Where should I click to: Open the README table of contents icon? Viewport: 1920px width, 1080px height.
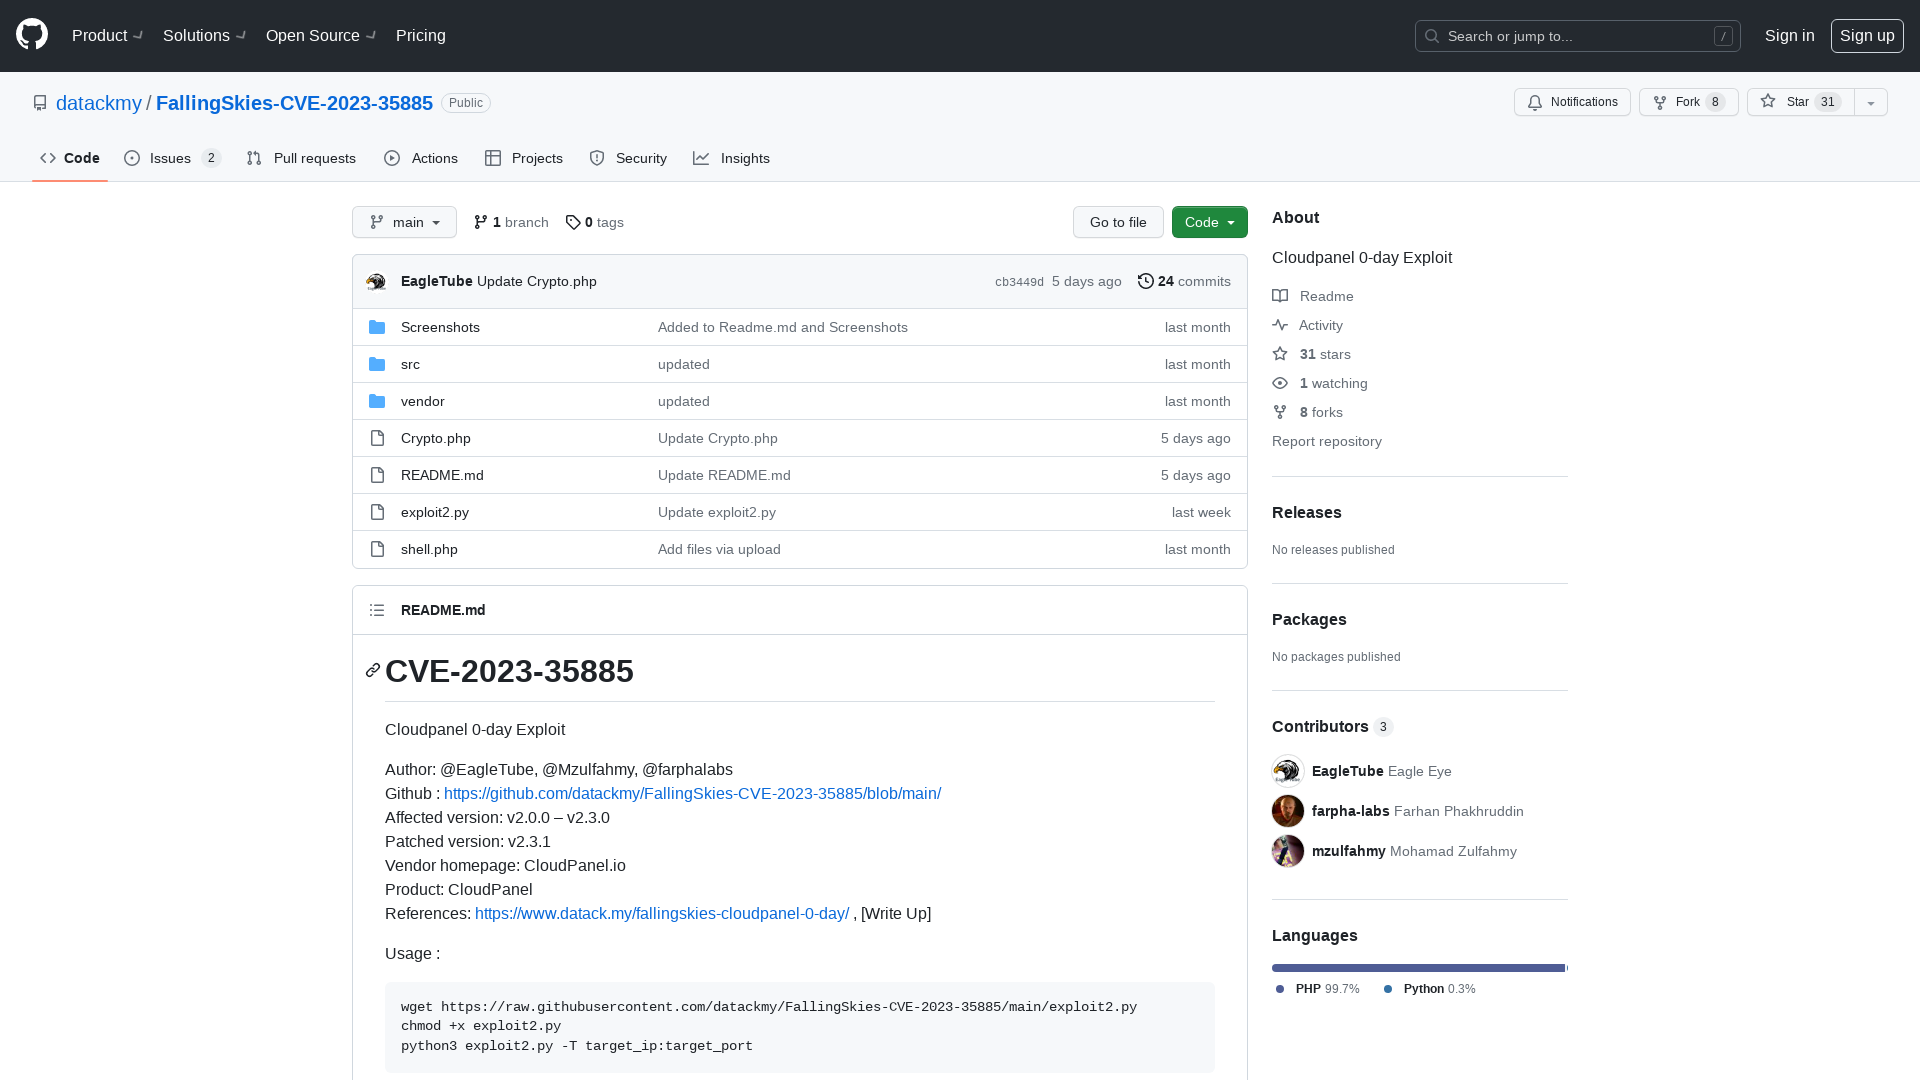click(x=377, y=610)
